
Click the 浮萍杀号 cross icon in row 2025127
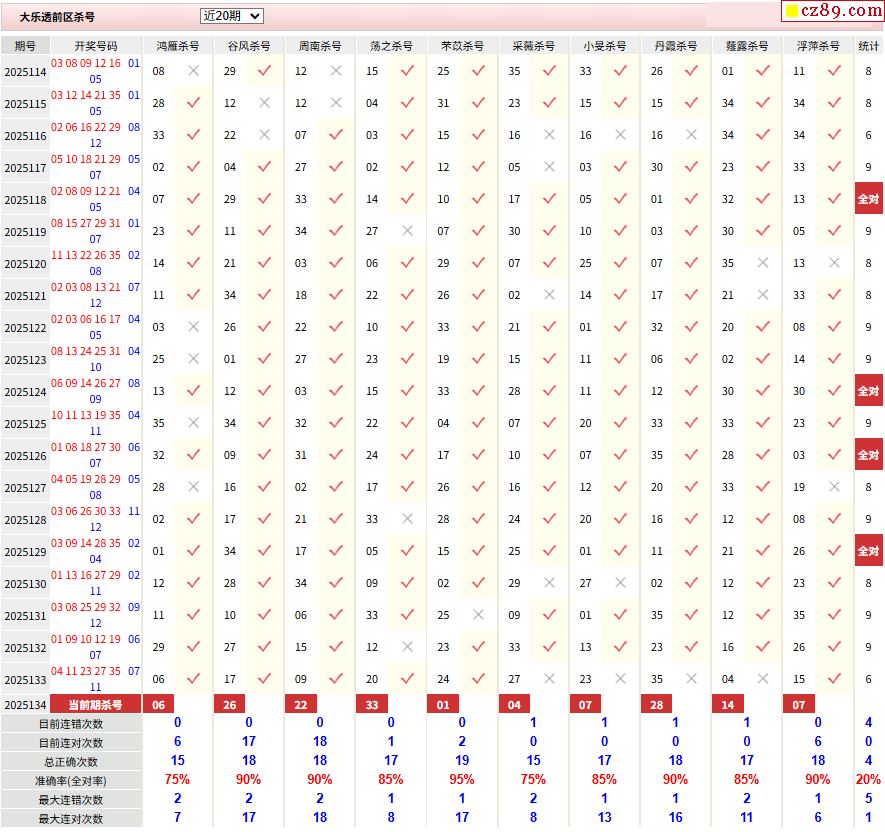coord(834,487)
